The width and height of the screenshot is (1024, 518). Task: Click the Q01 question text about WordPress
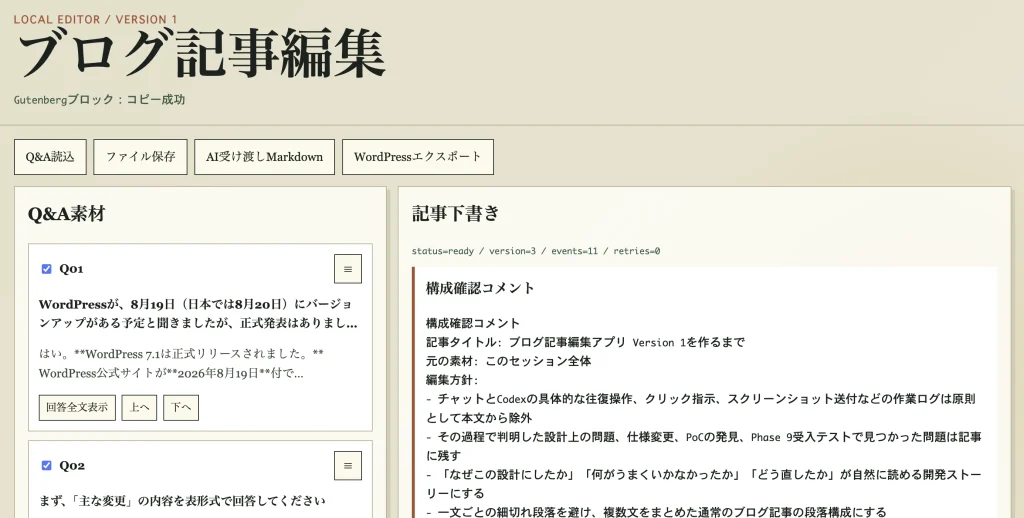(198, 314)
